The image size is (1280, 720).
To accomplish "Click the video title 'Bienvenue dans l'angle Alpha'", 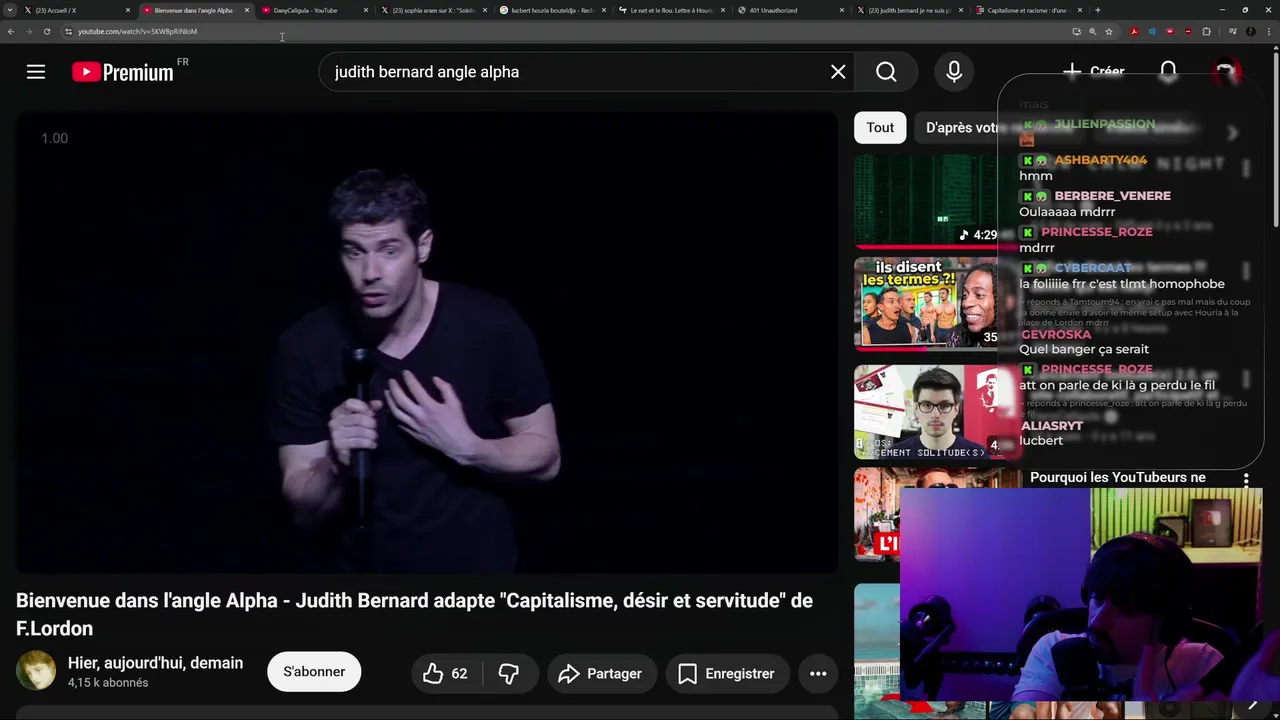I will (x=414, y=614).
